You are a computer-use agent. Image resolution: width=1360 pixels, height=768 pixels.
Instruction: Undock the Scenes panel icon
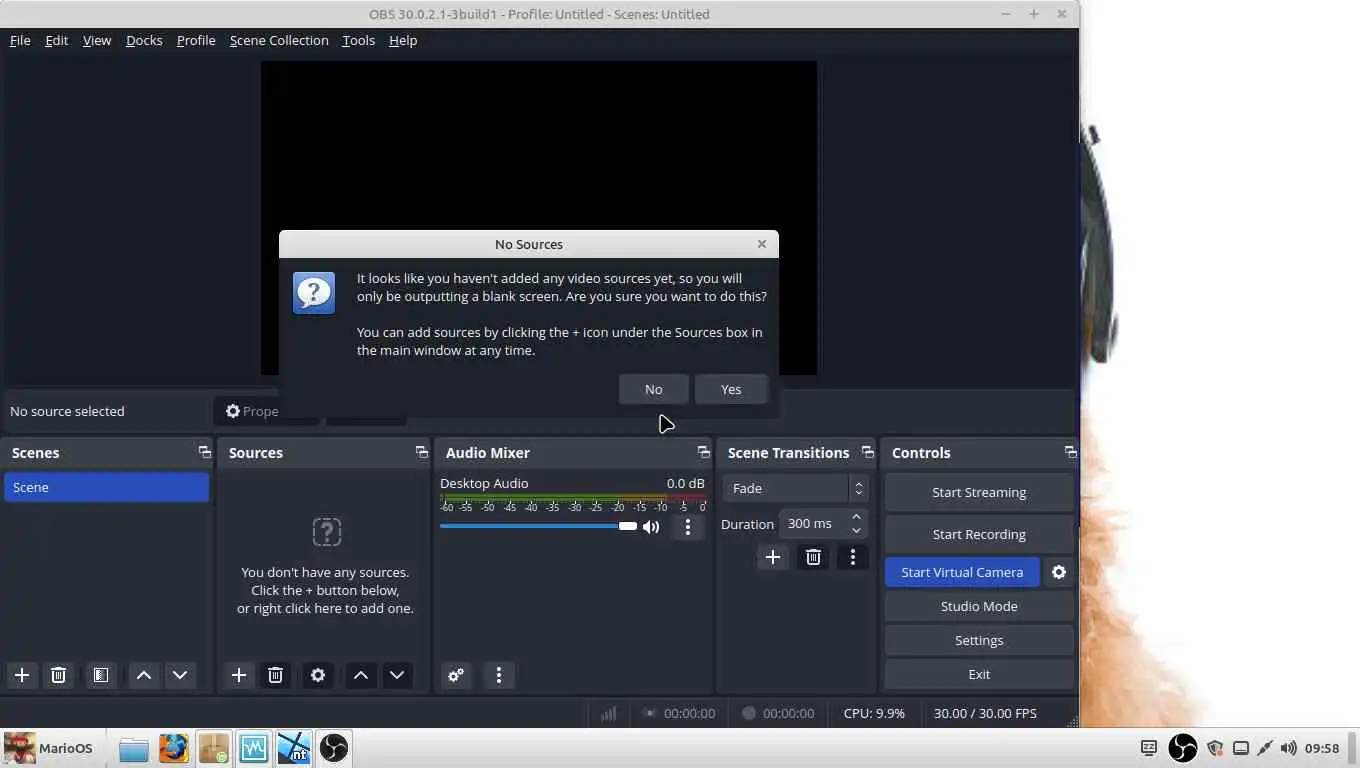pyautogui.click(x=204, y=452)
